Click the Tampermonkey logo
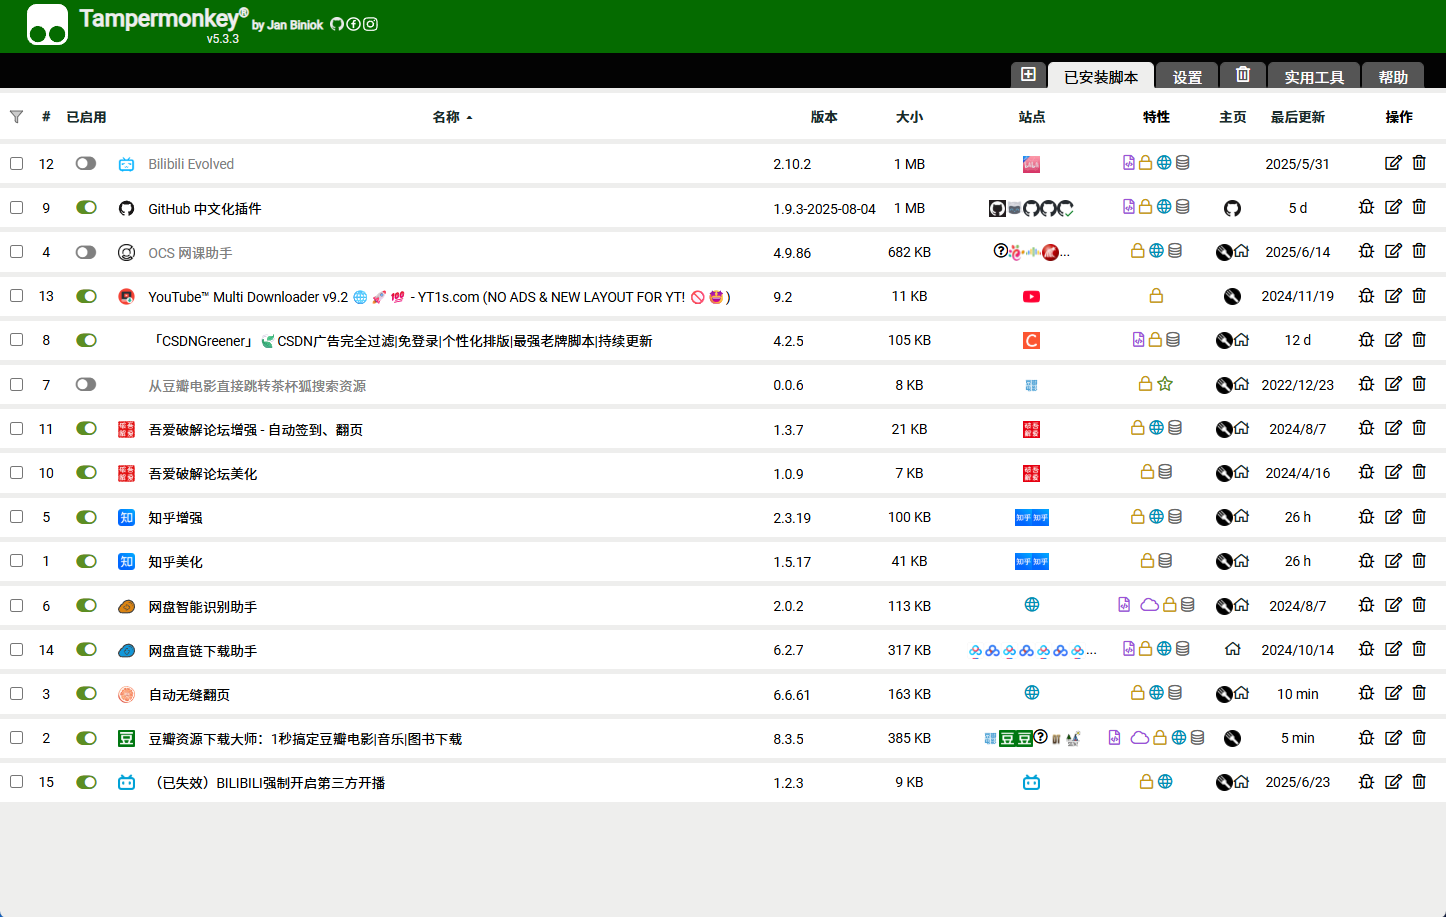Screen dimensions: 1446x917 pyautogui.click(x=47, y=25)
